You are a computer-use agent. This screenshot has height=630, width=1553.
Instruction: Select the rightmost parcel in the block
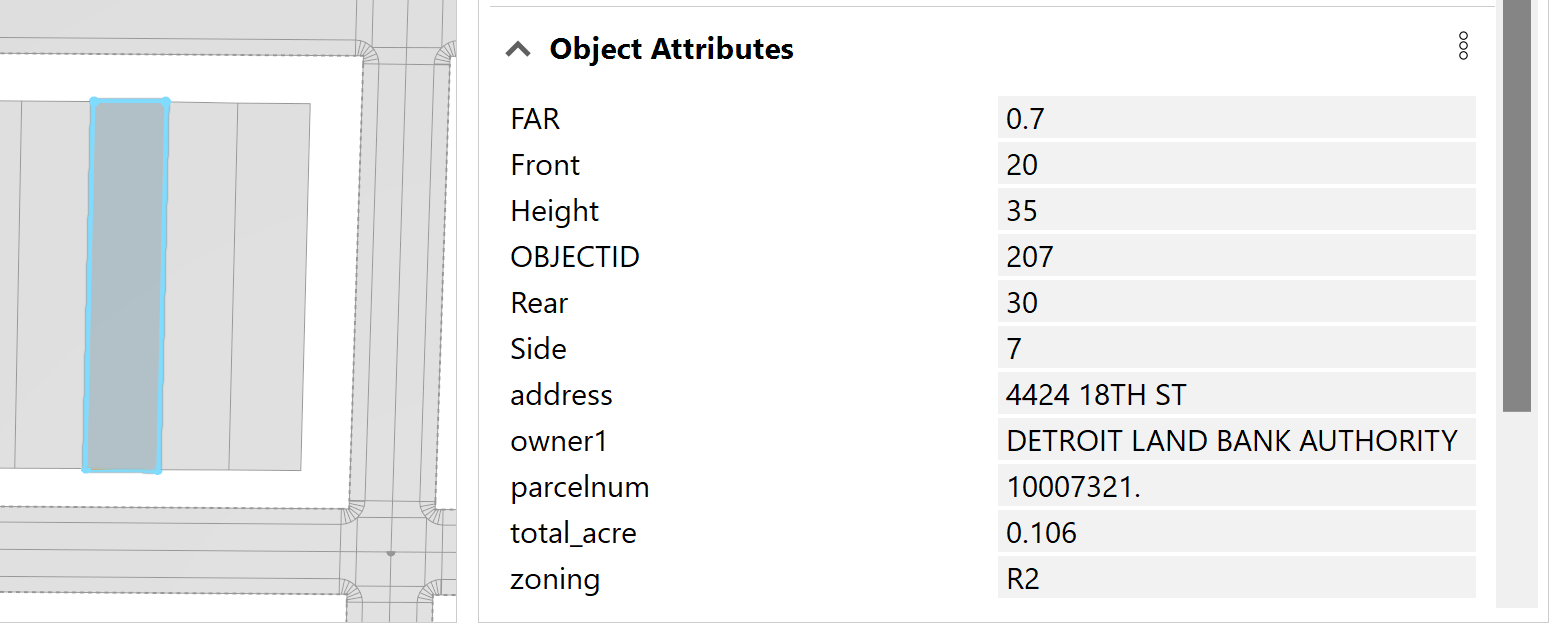[x=270, y=285]
